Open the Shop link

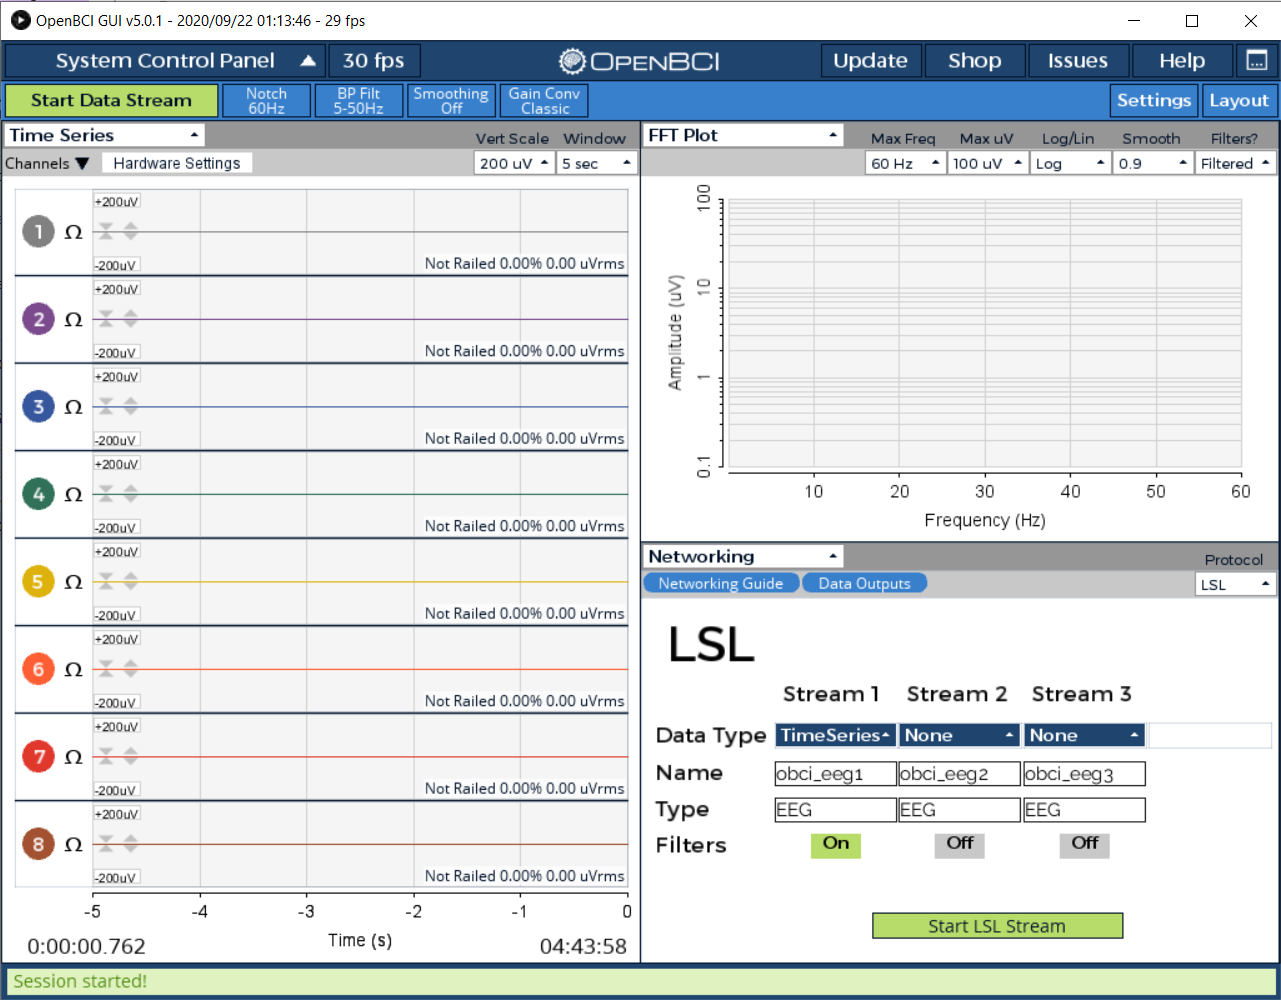tap(975, 61)
